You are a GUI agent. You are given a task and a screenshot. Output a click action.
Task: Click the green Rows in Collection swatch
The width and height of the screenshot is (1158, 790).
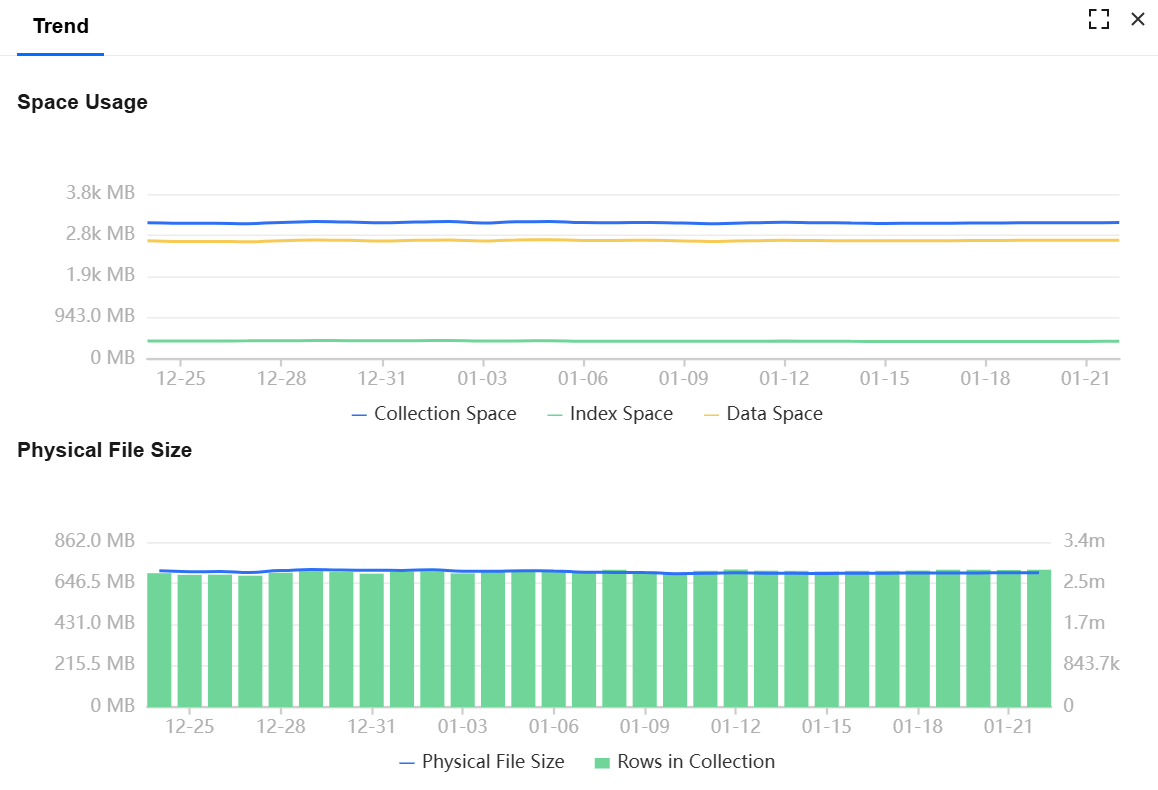(602, 763)
